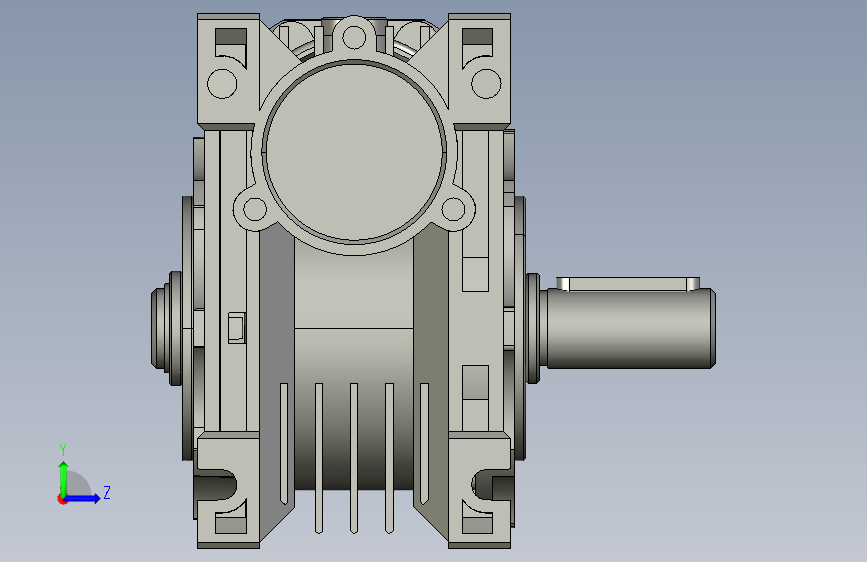This screenshot has height=562, width=867.
Task: Select the top center lug hole
Action: (354, 38)
